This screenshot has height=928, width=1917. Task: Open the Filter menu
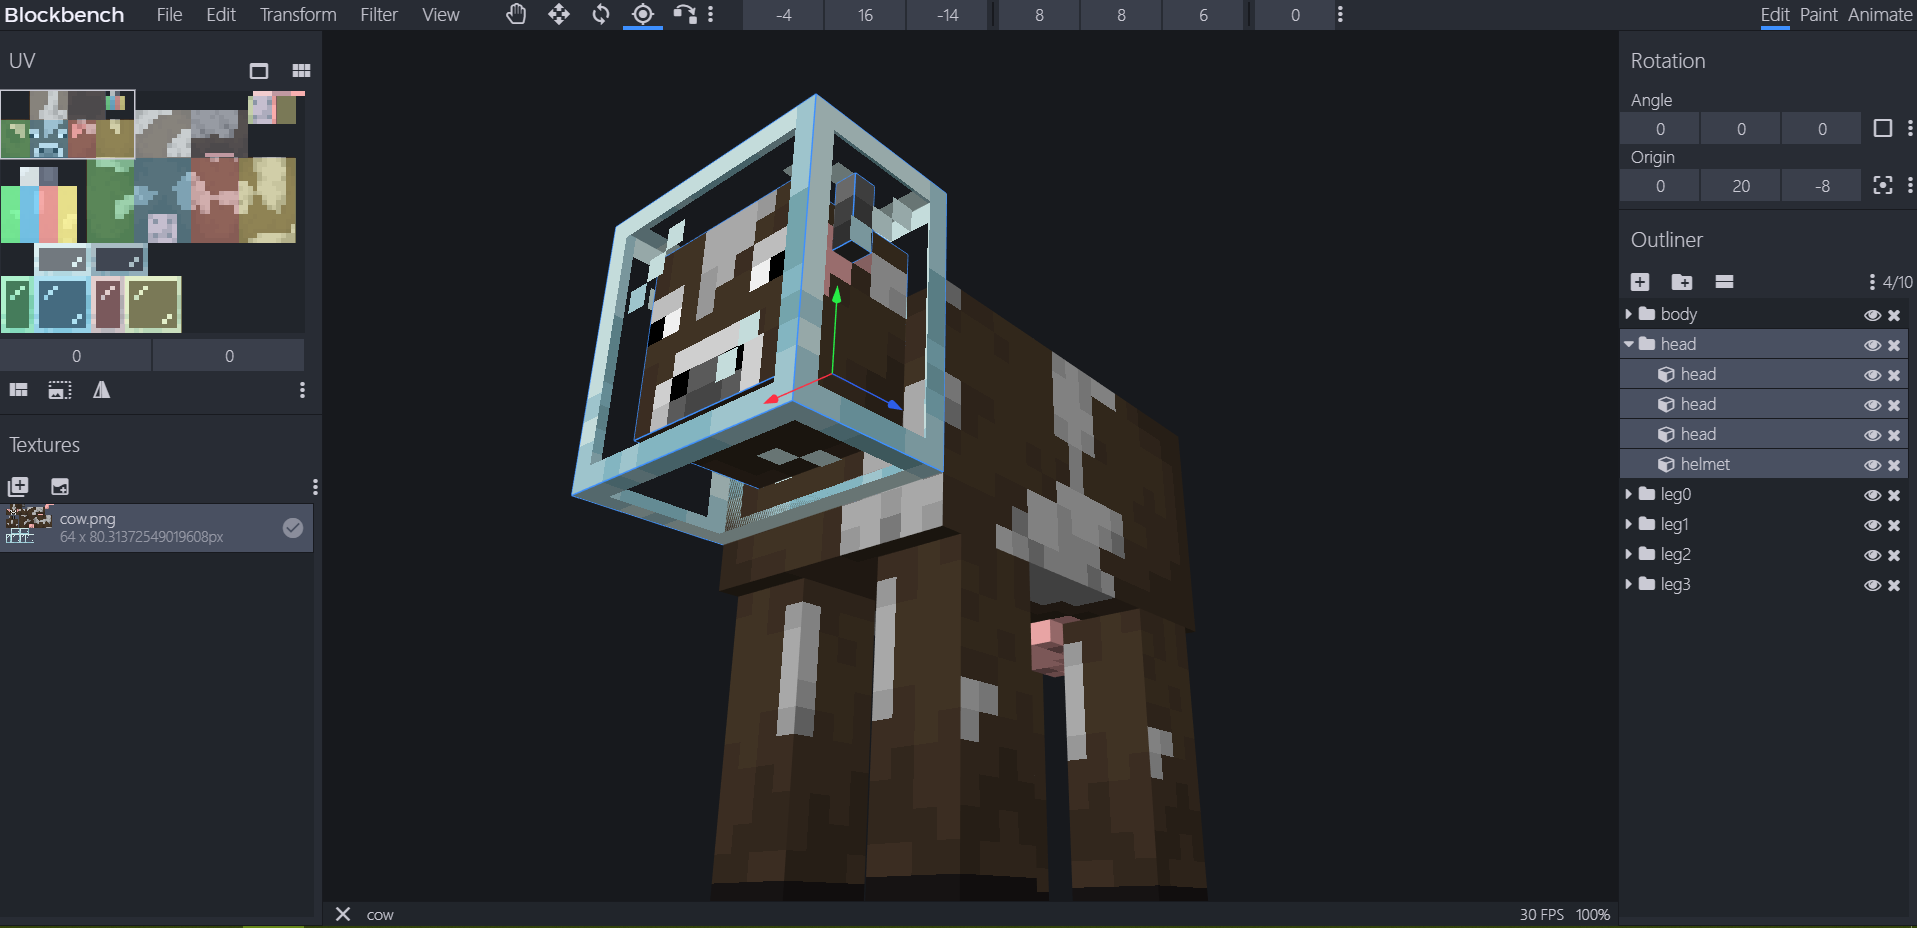click(x=379, y=14)
